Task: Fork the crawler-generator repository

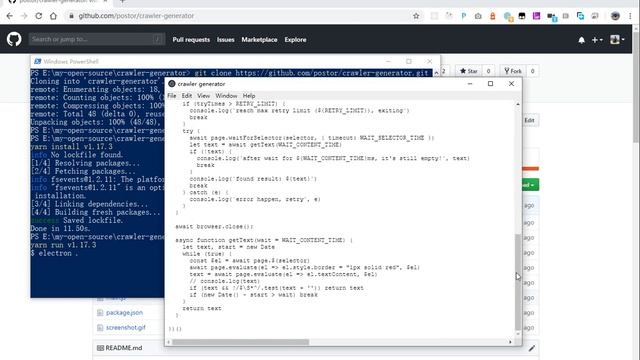Action: coord(513,71)
